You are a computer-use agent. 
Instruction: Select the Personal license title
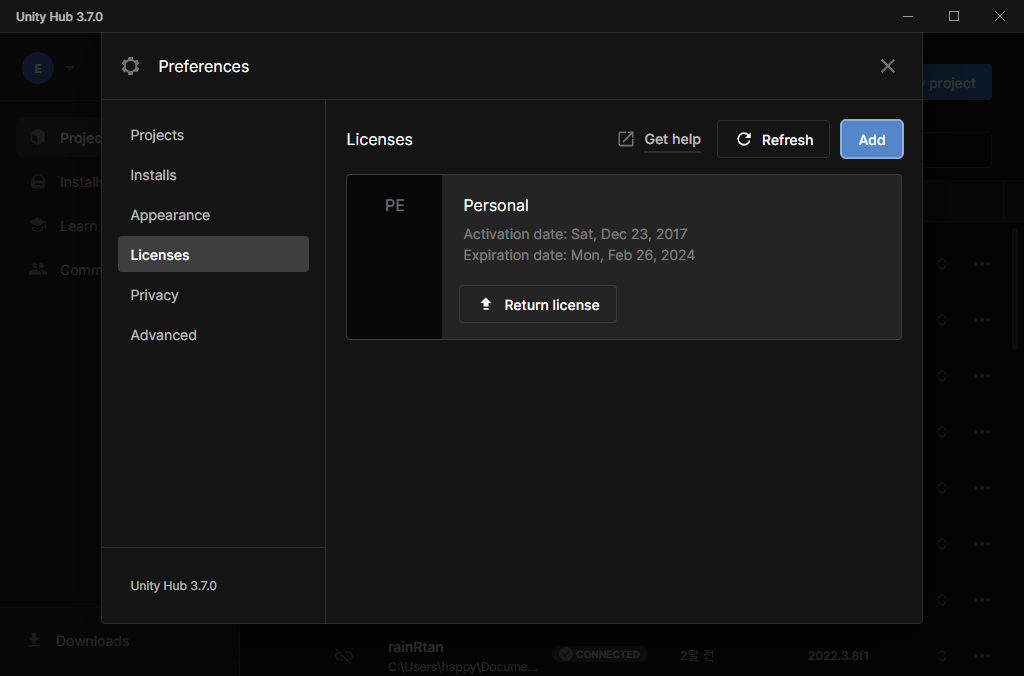(x=496, y=205)
